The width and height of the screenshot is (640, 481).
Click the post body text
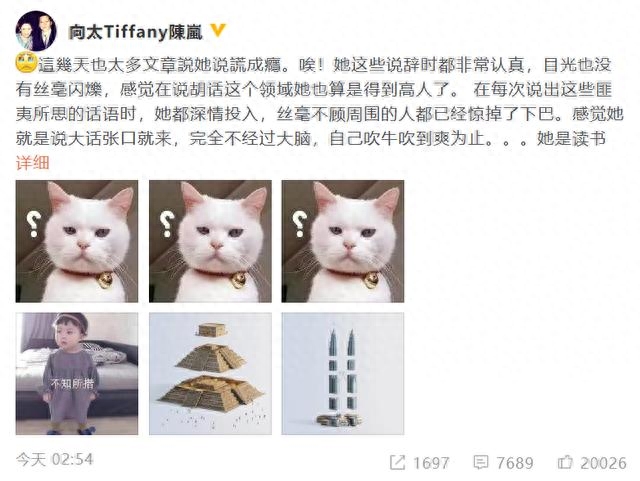[x=320, y=102]
